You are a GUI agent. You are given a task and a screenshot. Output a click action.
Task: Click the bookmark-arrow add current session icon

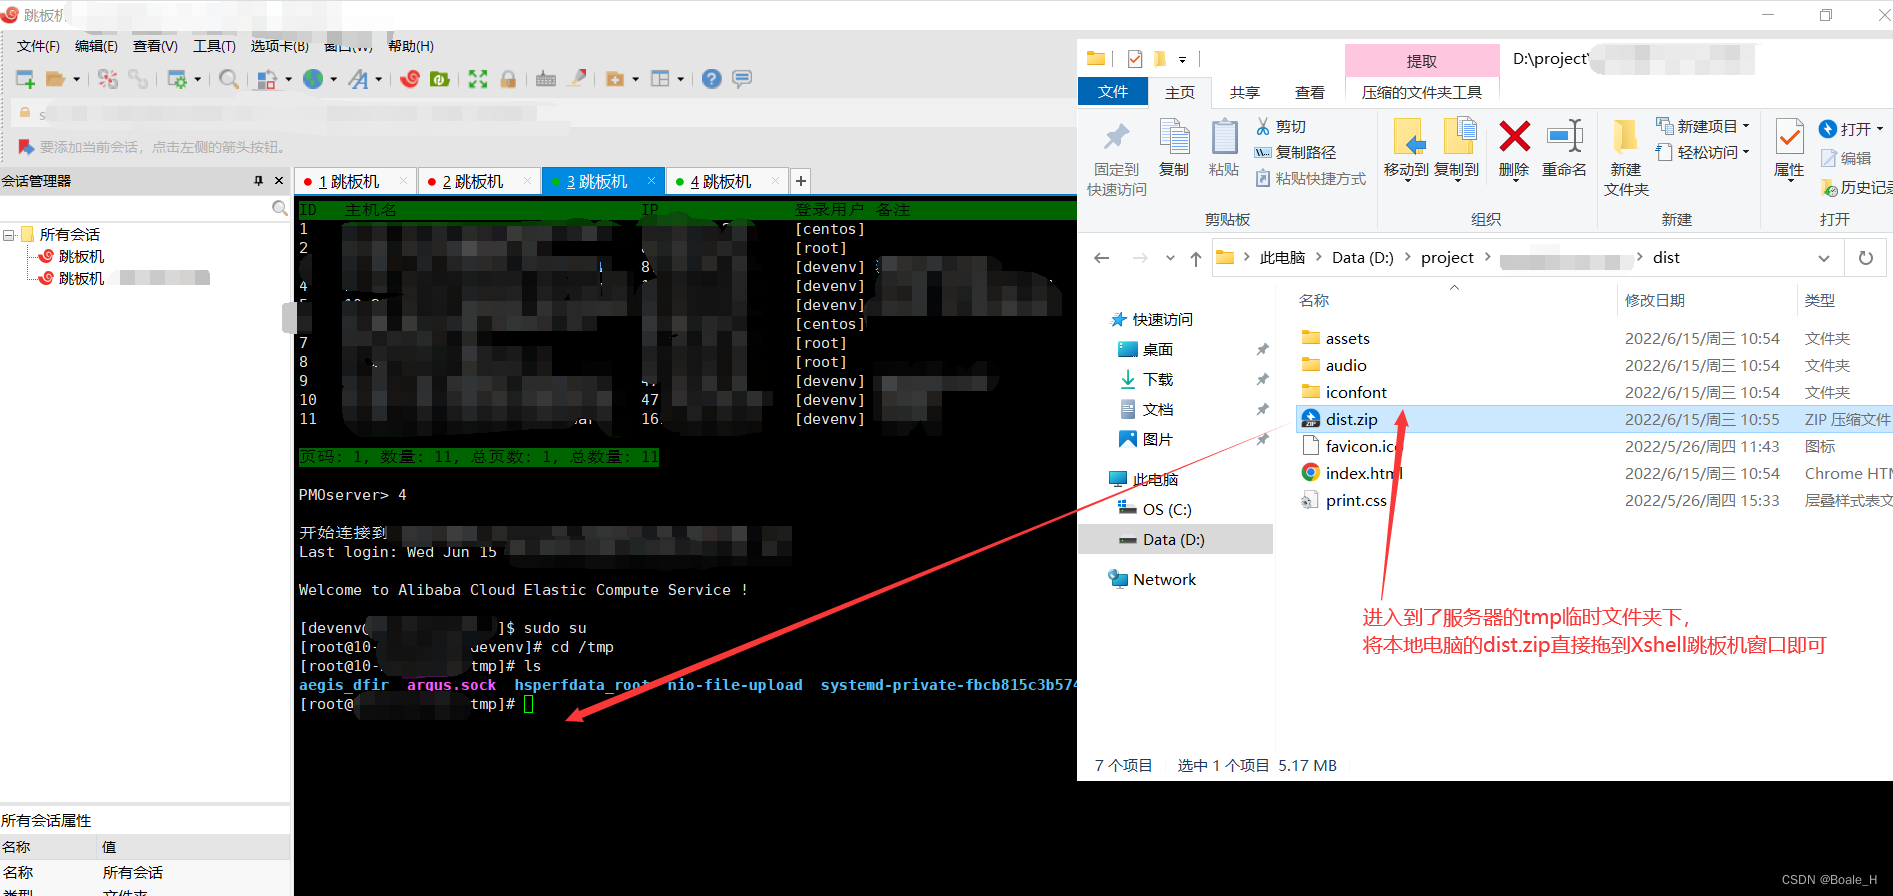click(x=26, y=147)
